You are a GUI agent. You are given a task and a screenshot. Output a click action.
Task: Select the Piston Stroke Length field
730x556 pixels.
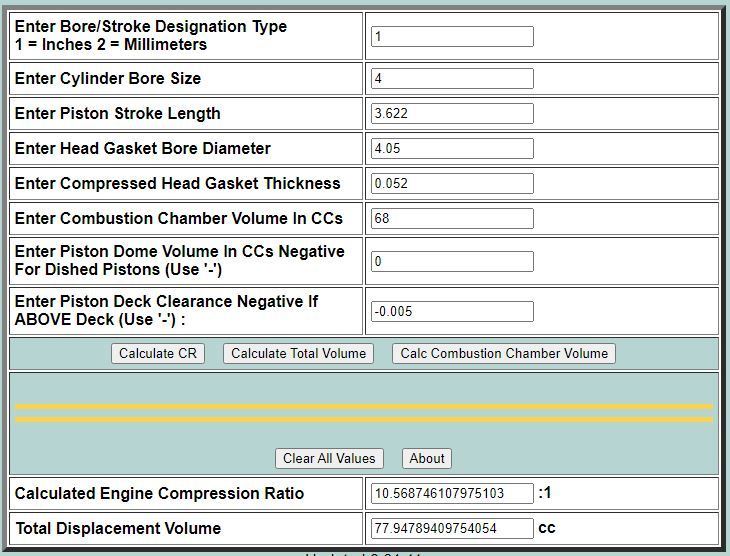[x=452, y=113]
